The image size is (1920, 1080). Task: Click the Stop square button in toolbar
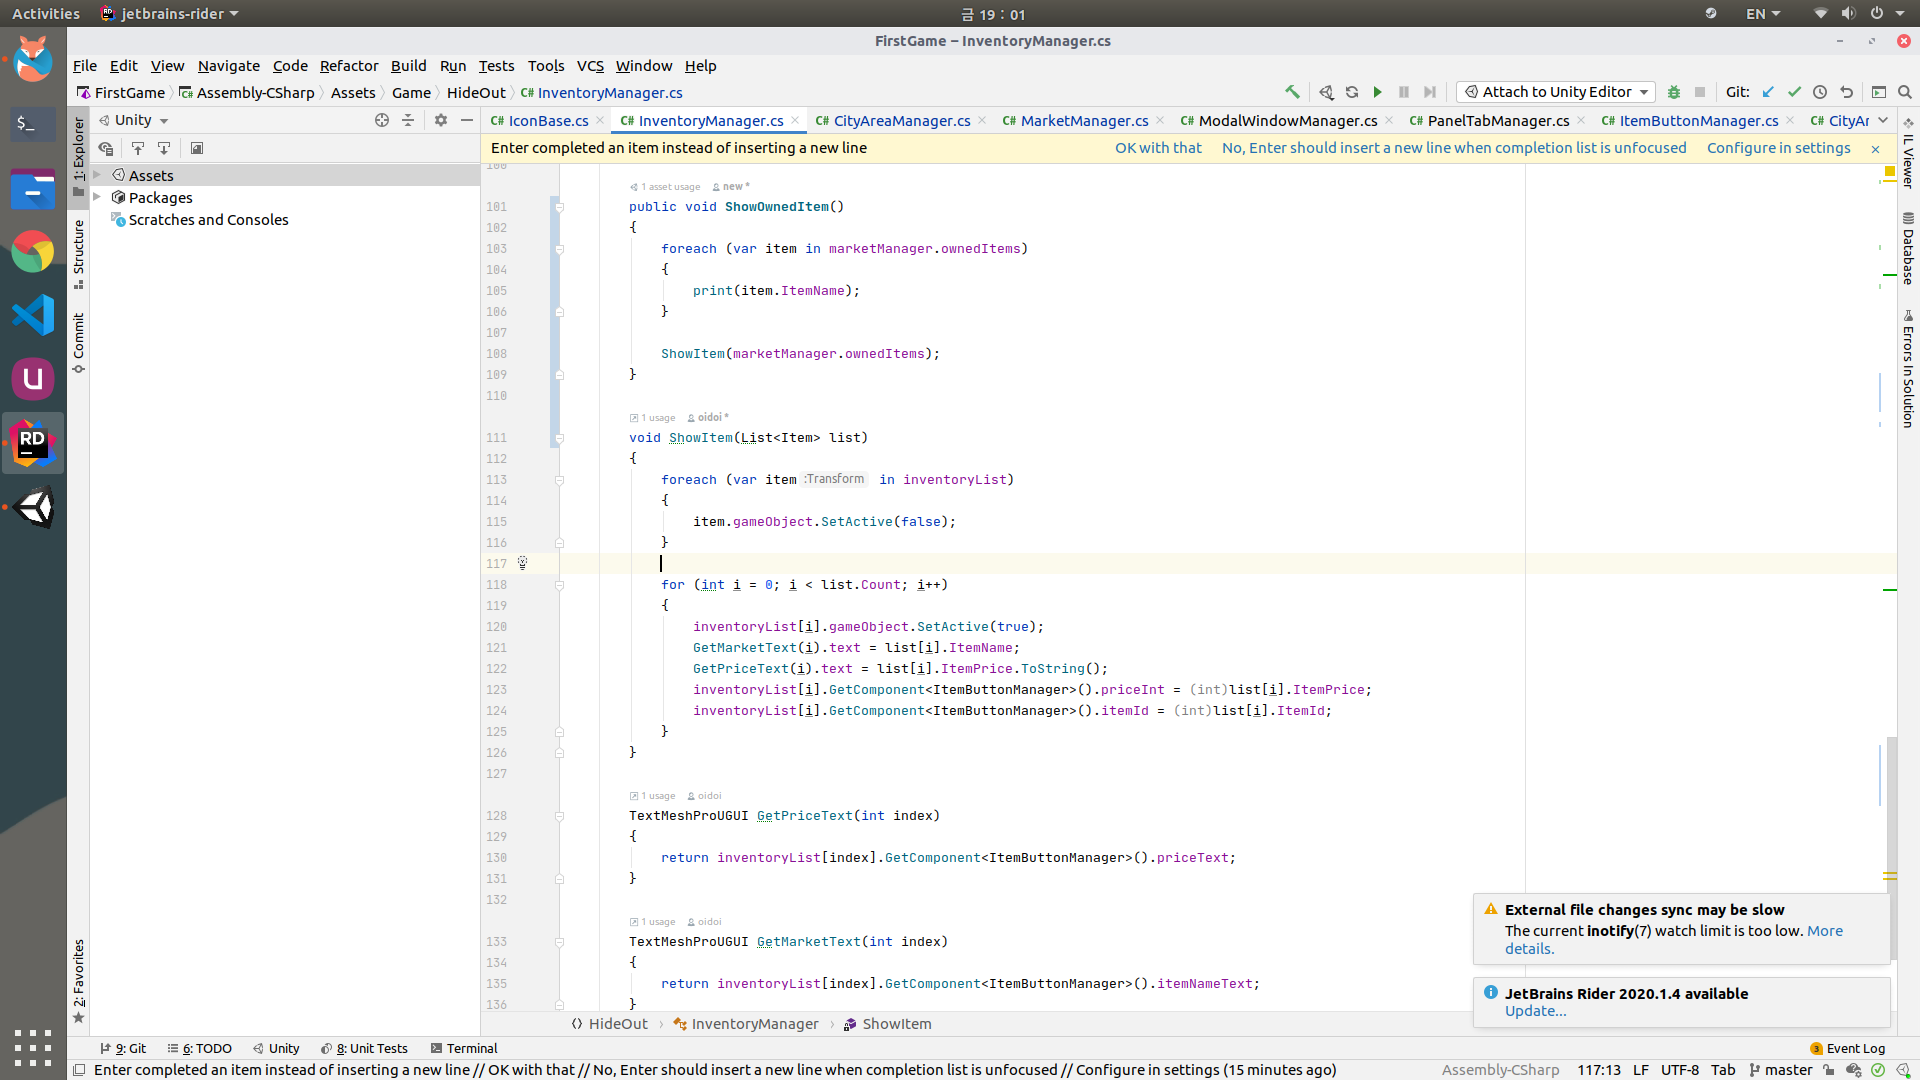[x=1700, y=92]
